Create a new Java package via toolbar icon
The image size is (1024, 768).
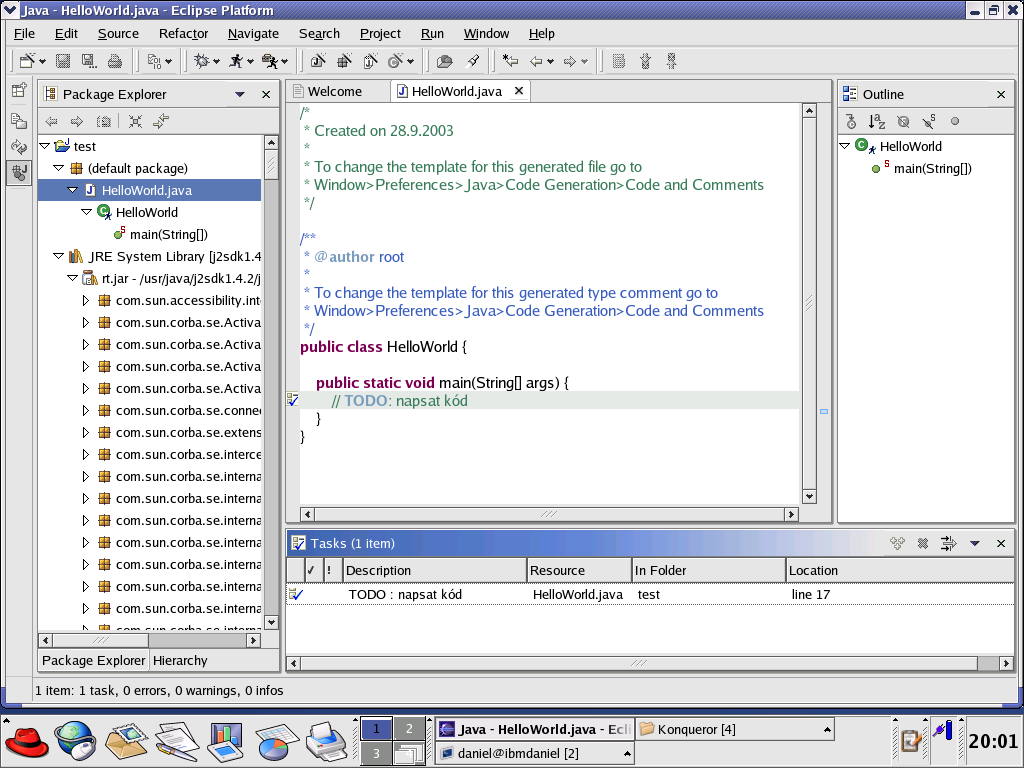tap(344, 61)
